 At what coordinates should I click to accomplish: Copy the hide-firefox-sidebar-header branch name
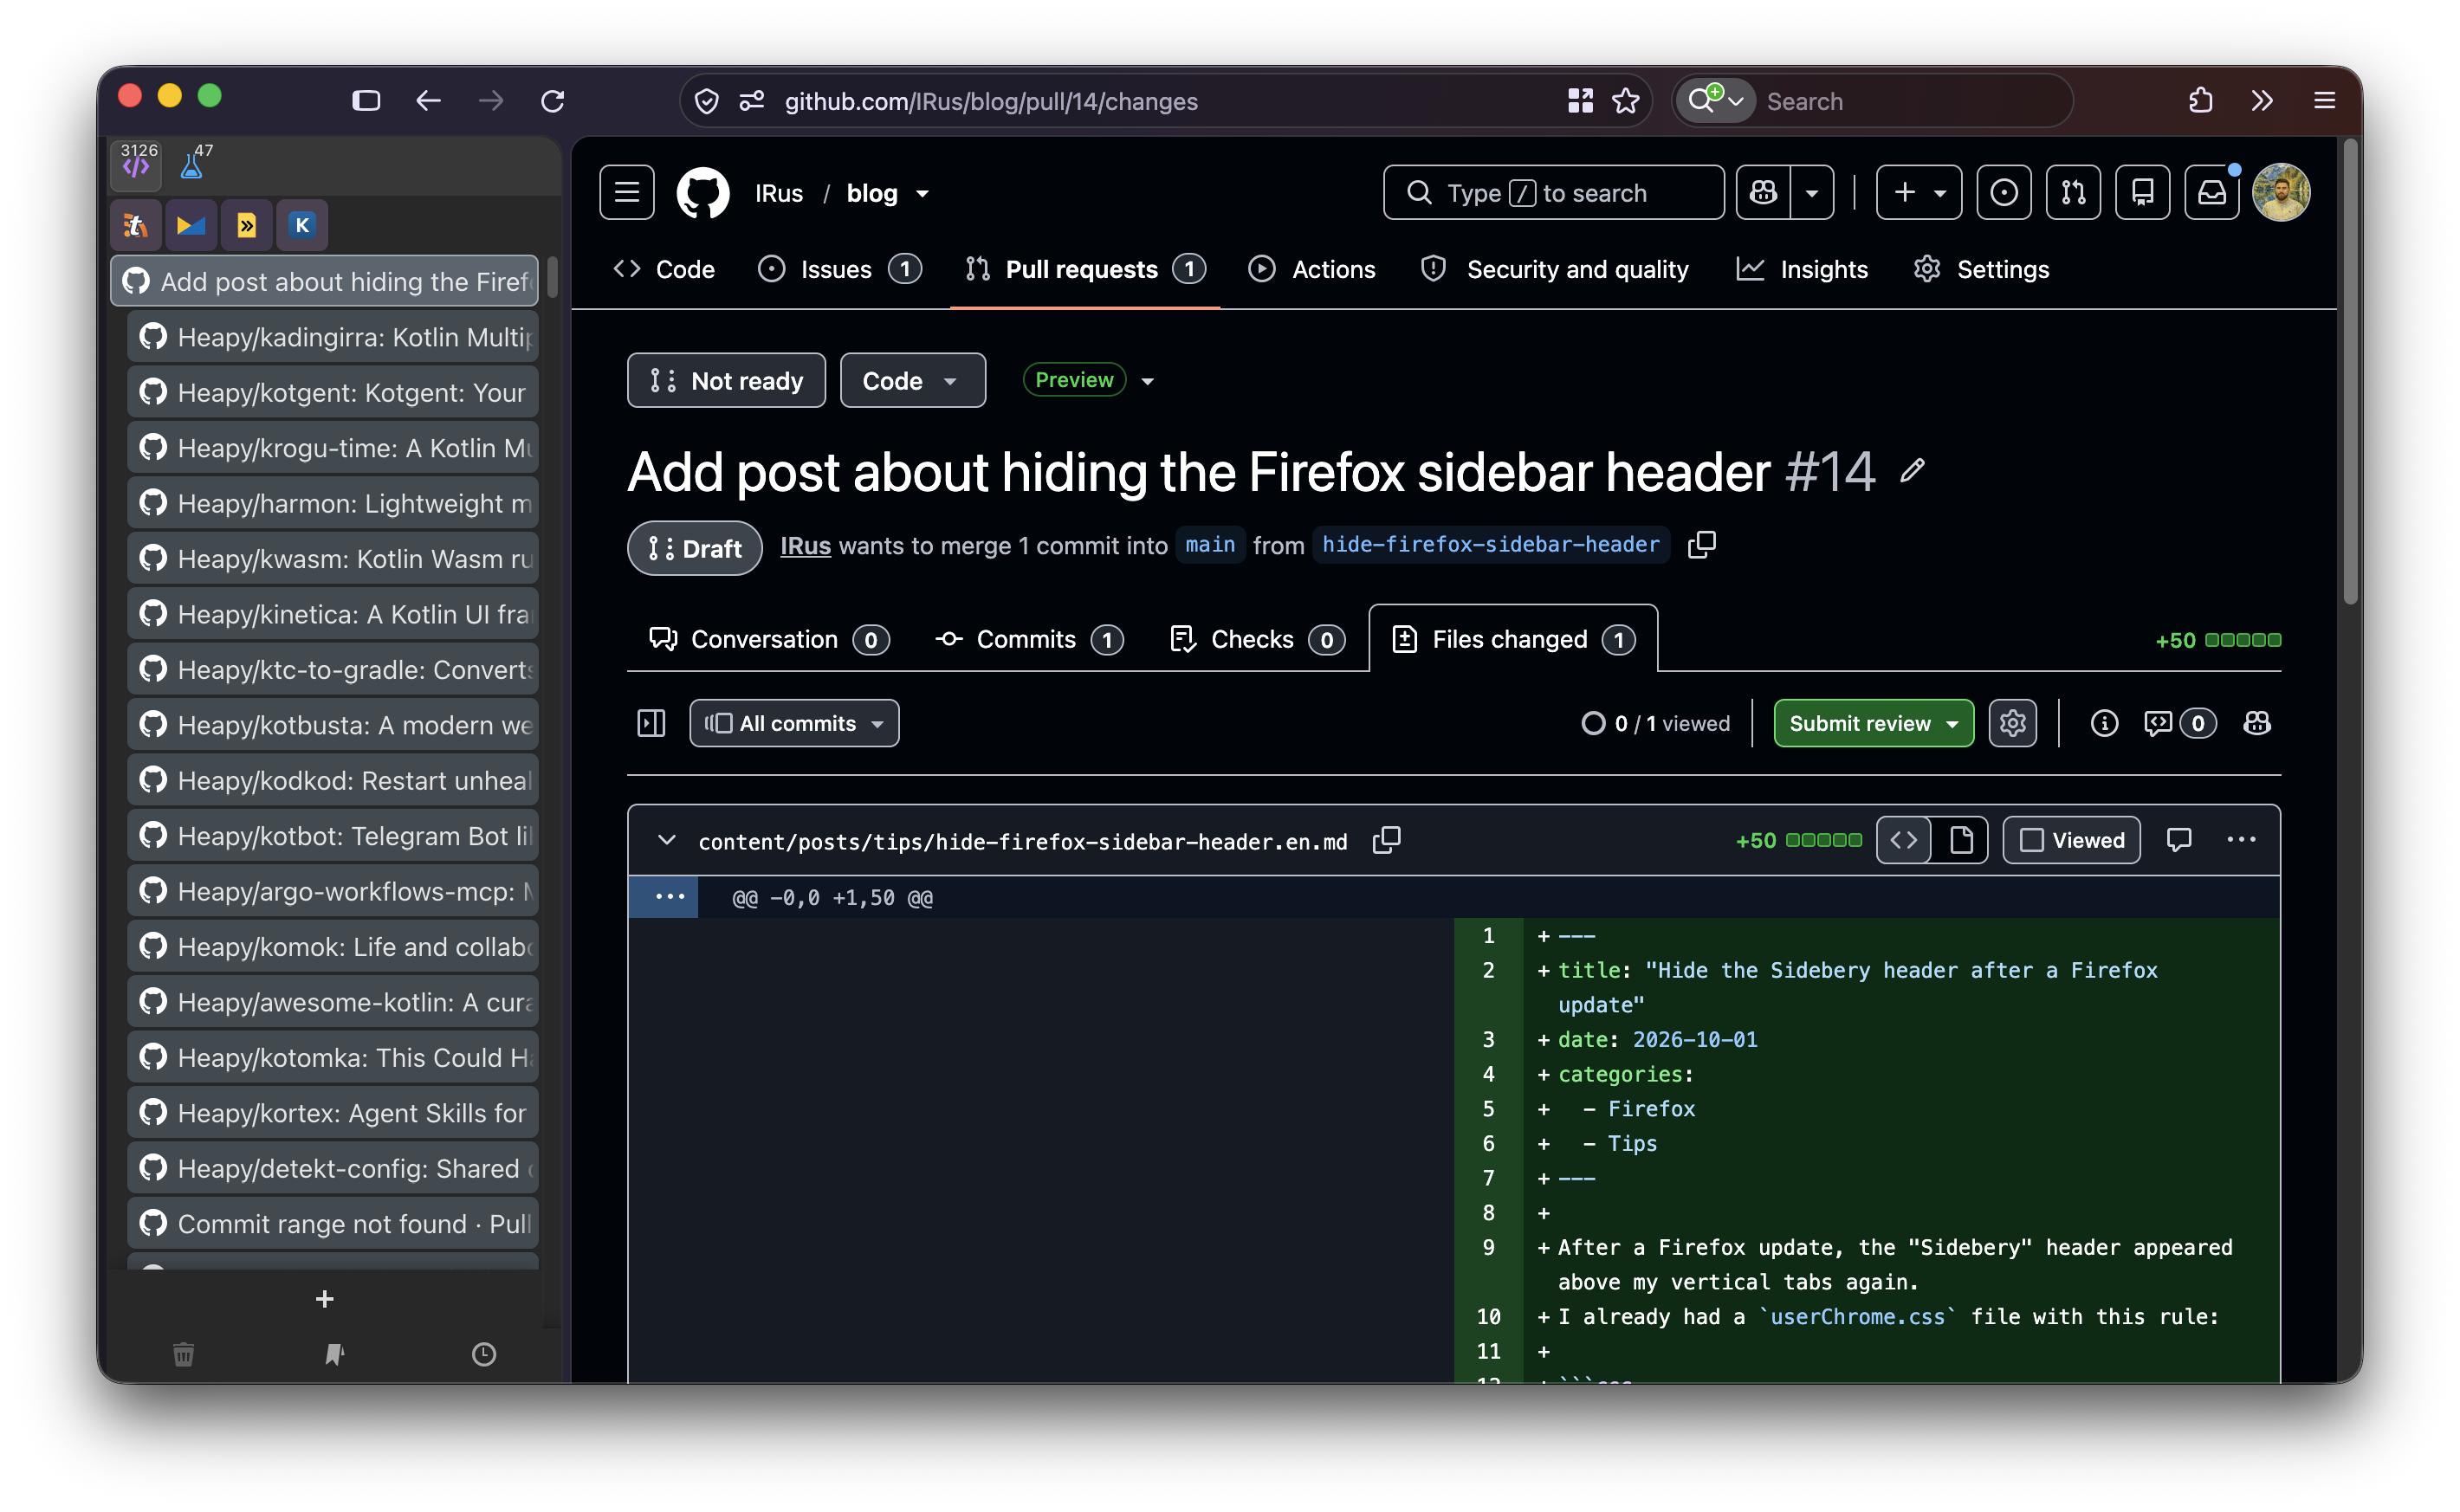pos(1701,545)
